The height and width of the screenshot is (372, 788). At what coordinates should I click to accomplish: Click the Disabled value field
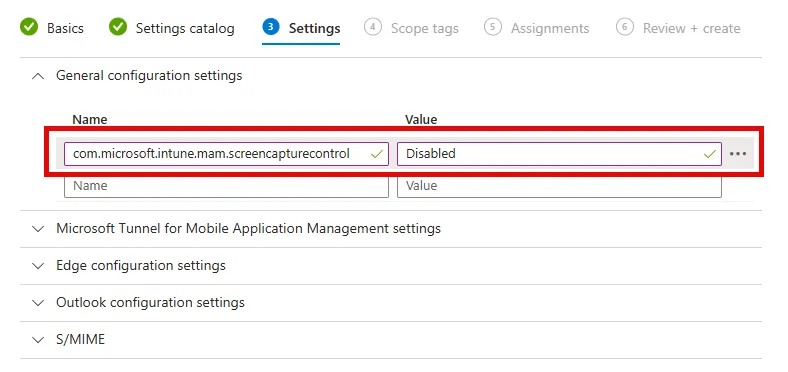[x=559, y=154]
